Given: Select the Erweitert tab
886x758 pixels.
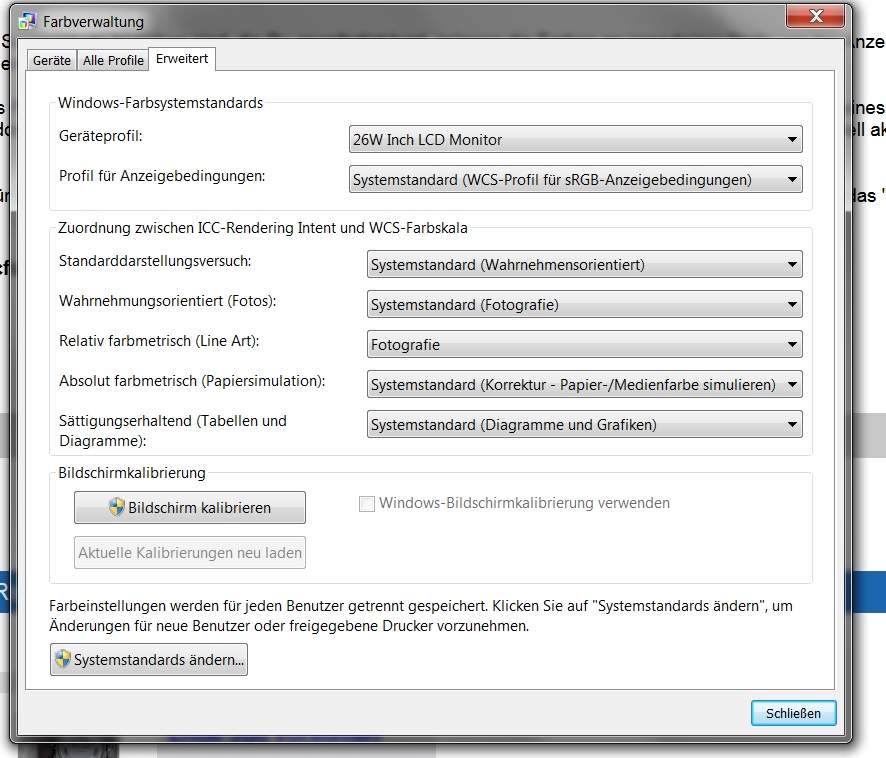Looking at the screenshot, I should coord(182,59).
